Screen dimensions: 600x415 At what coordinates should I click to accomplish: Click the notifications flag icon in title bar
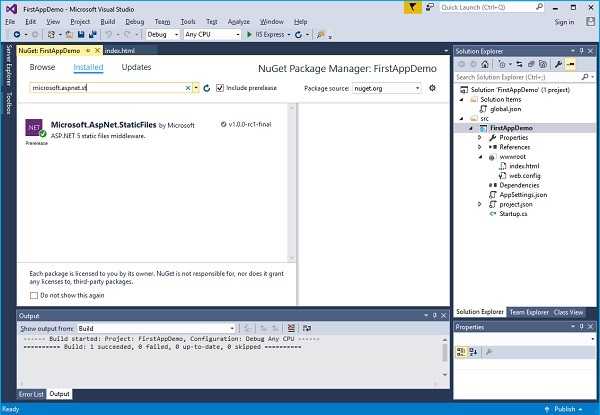[x=412, y=7]
